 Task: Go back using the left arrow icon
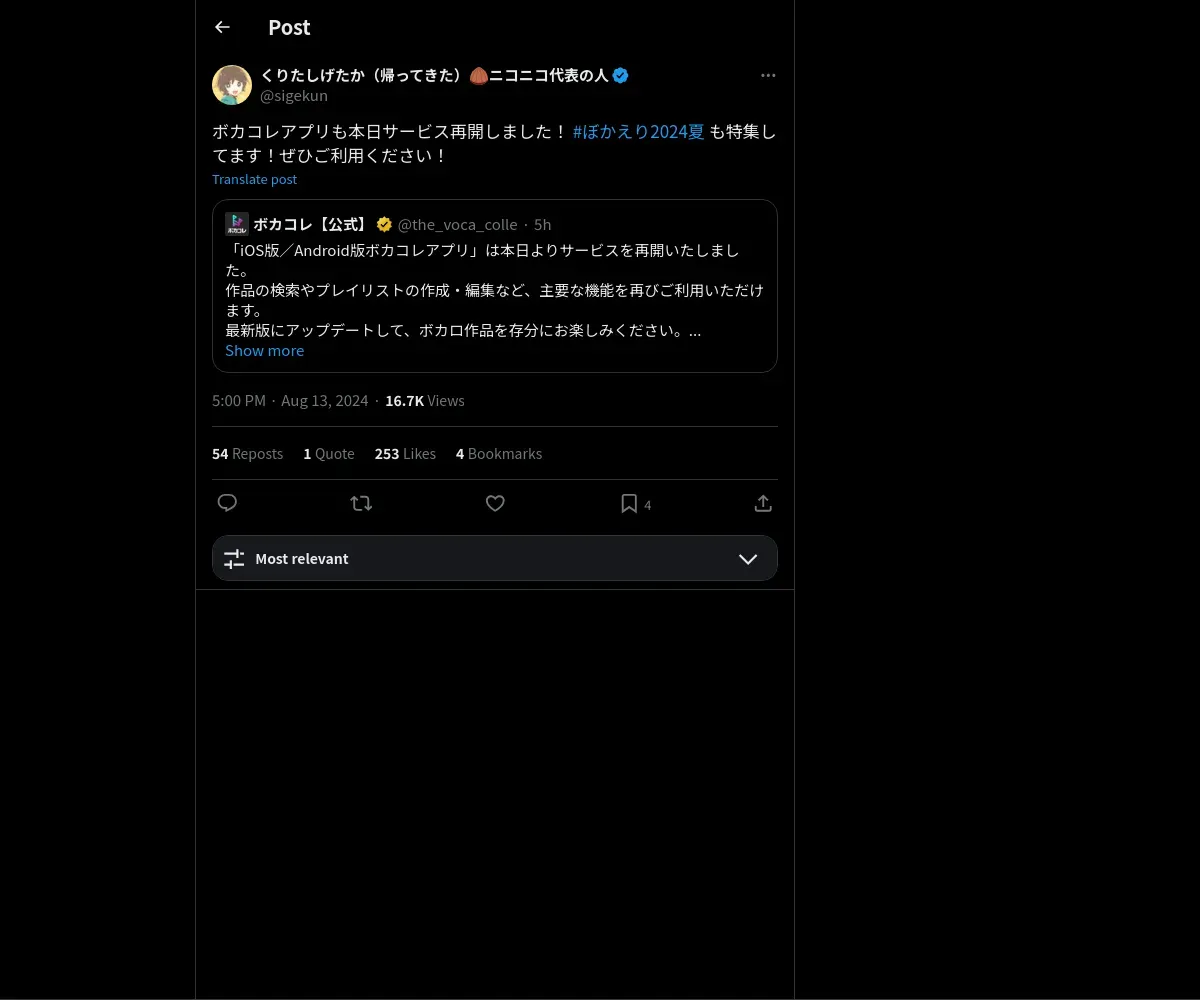[222, 27]
